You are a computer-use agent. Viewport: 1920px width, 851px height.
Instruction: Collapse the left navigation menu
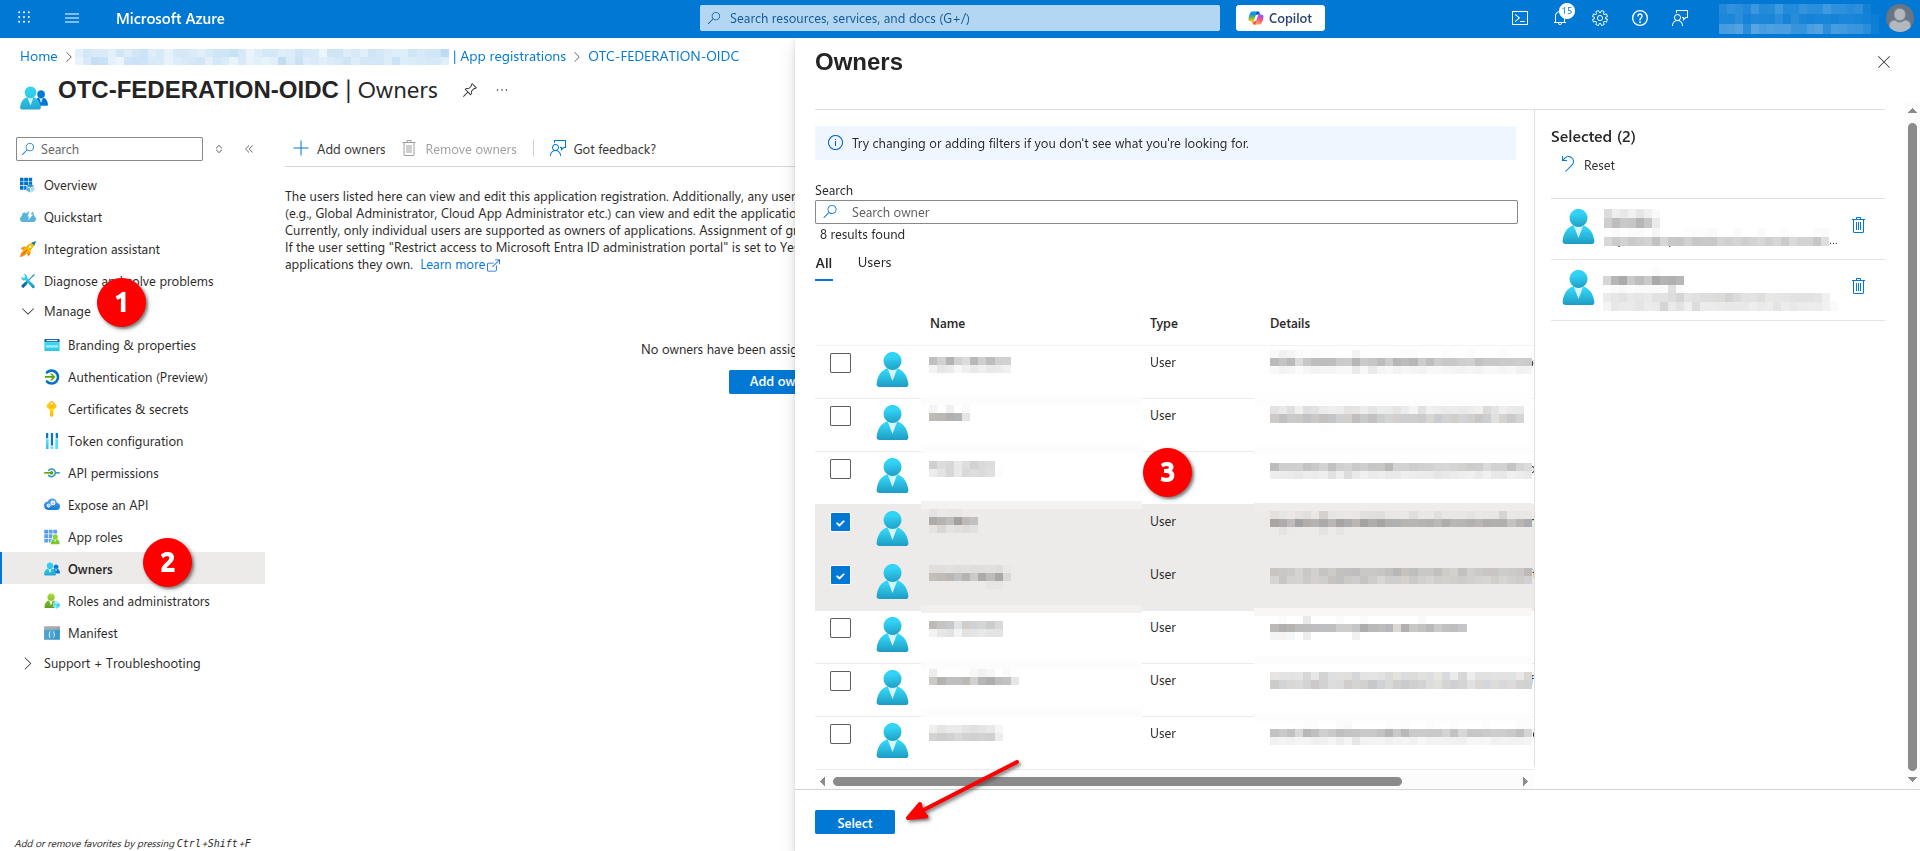point(249,149)
